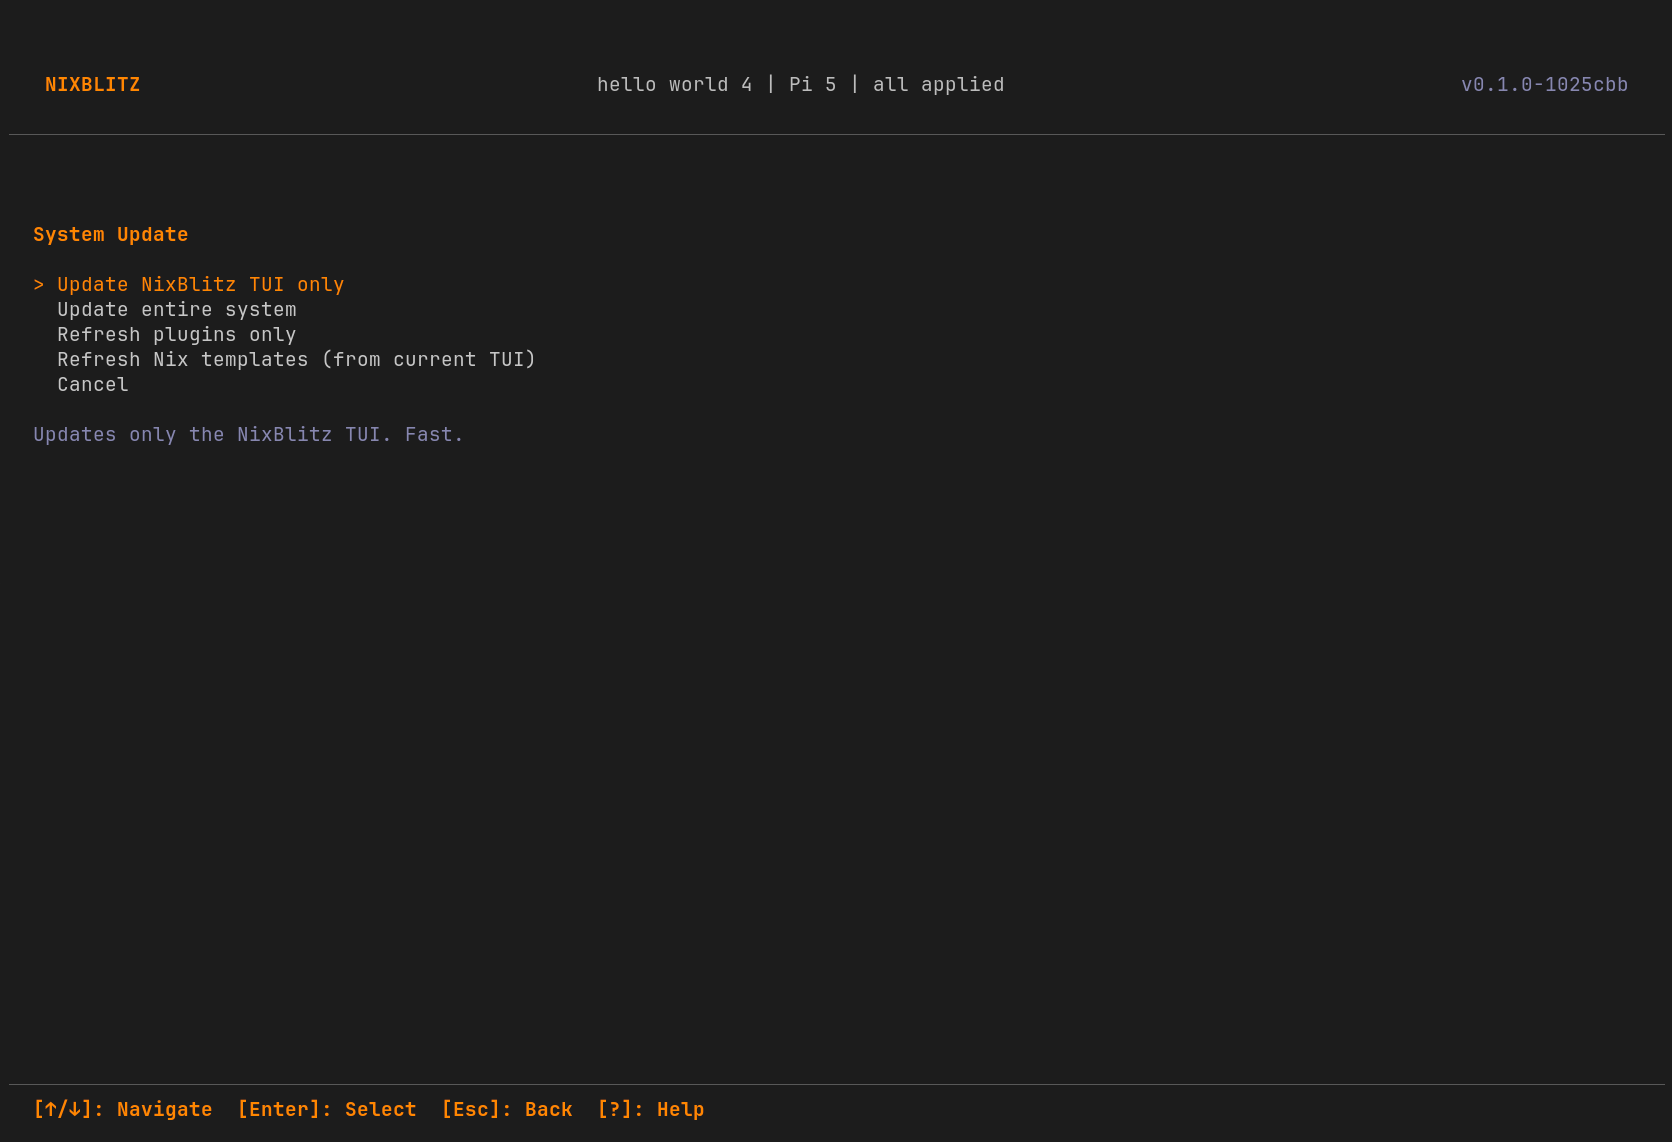Choose 'Update entire system' menu entry

click(177, 310)
